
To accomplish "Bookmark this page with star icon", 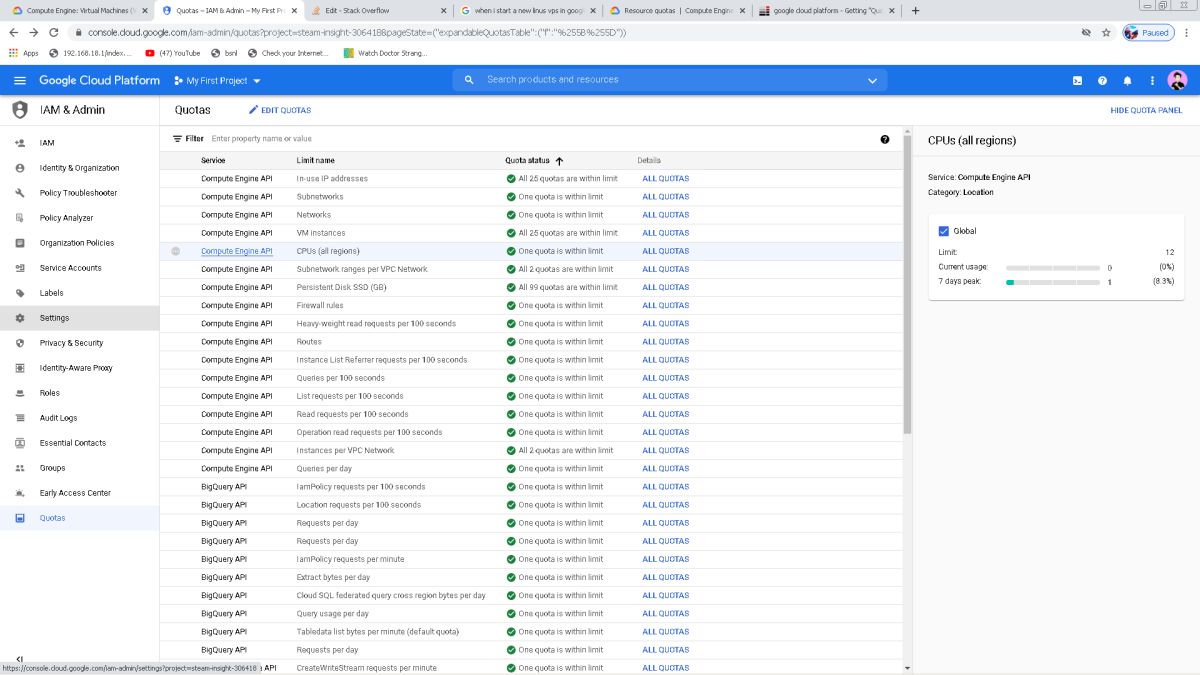I will click(x=1106, y=32).
